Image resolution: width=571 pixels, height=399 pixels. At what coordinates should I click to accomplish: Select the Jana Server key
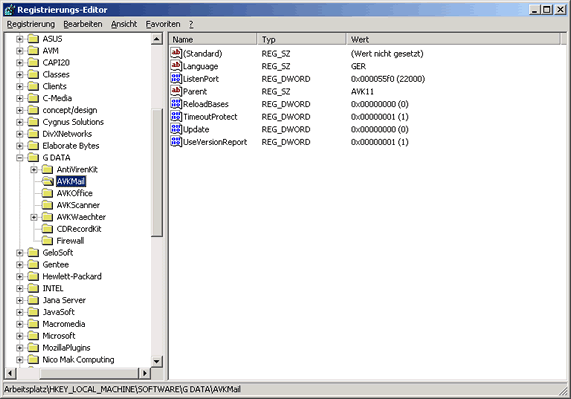tap(64, 300)
